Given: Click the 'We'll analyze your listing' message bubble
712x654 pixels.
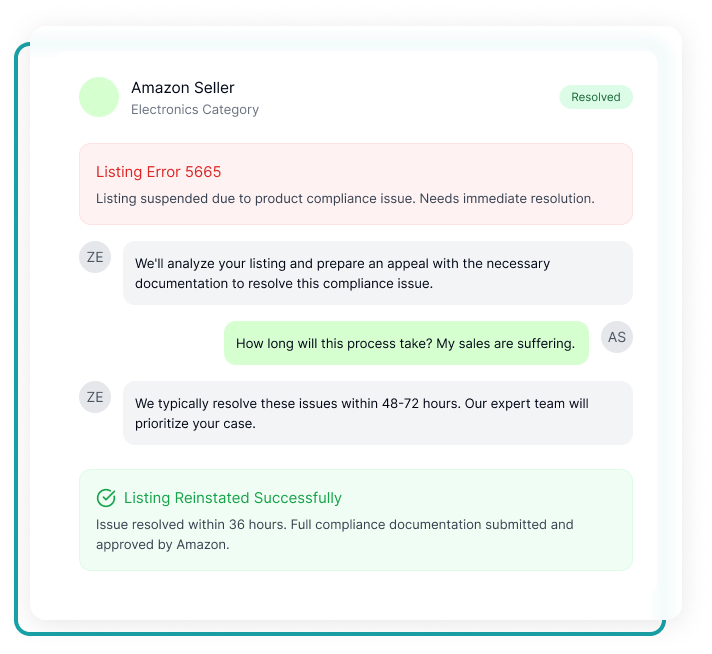Looking at the screenshot, I should point(378,273).
